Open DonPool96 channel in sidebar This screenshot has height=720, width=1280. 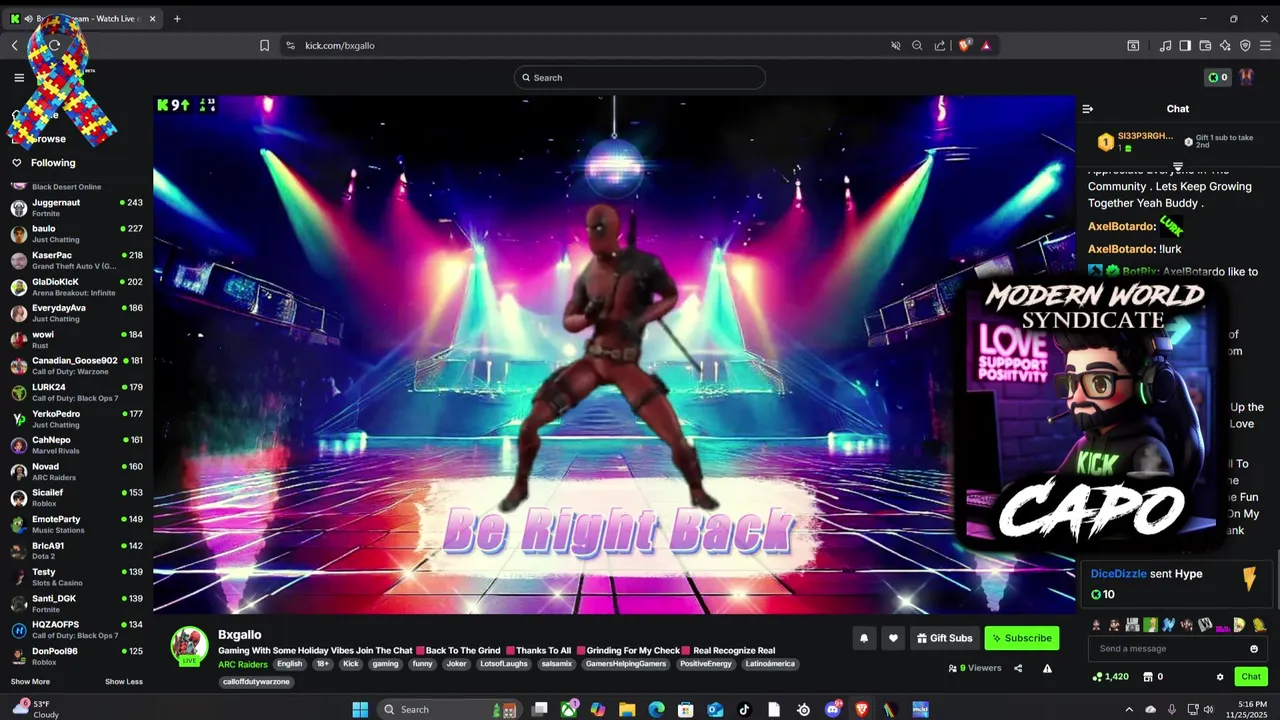coord(76,656)
